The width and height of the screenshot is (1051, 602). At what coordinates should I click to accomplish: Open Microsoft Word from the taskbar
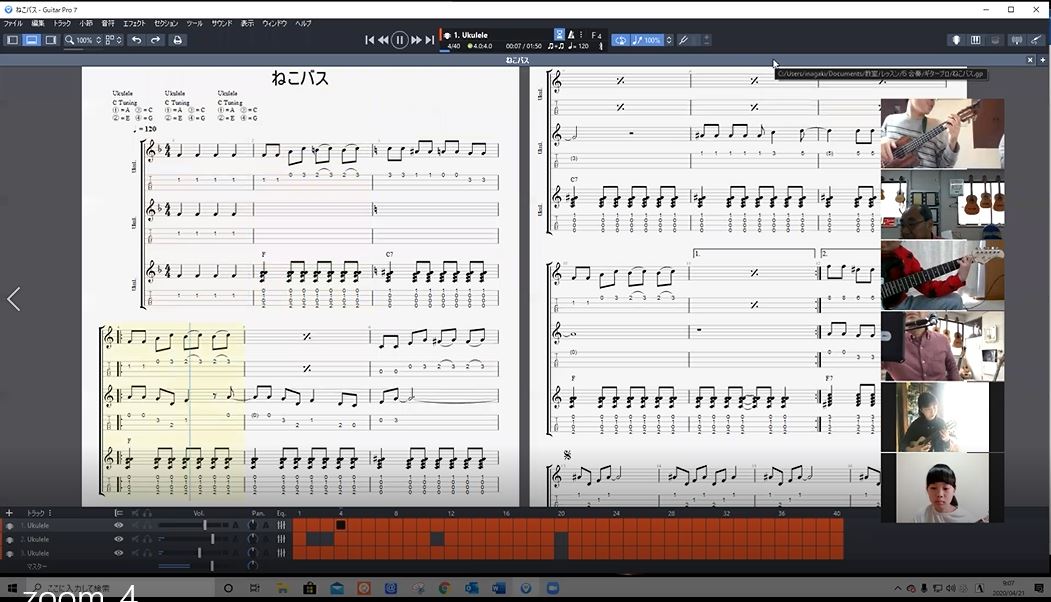[498, 588]
